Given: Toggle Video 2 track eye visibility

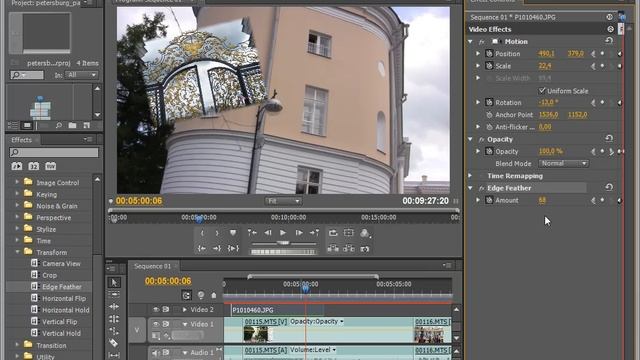Looking at the screenshot, I should (x=156, y=309).
